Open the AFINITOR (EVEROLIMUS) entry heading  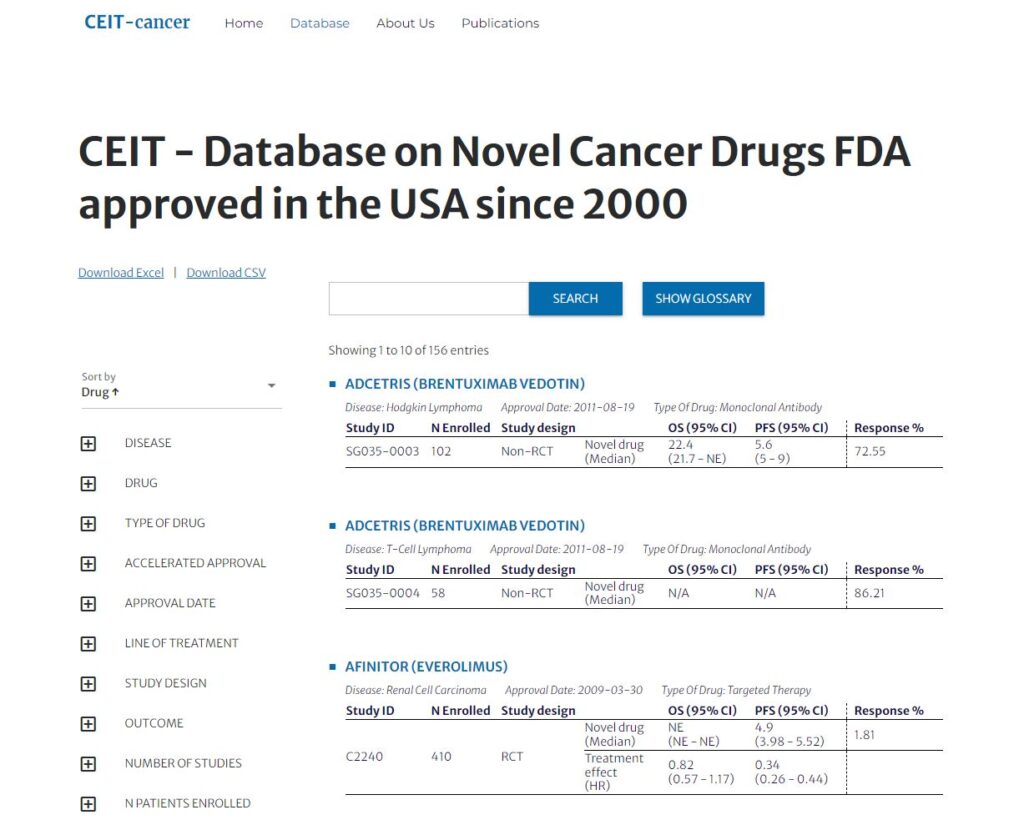(x=426, y=666)
